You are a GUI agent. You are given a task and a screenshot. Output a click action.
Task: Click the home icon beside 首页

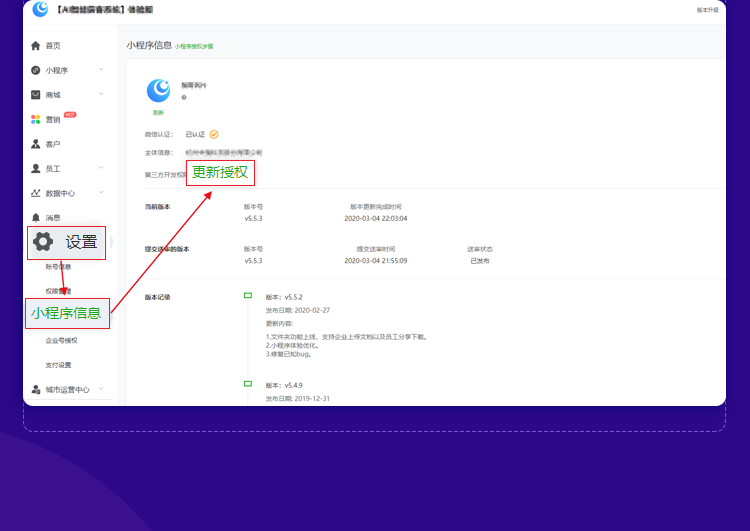(x=36, y=46)
